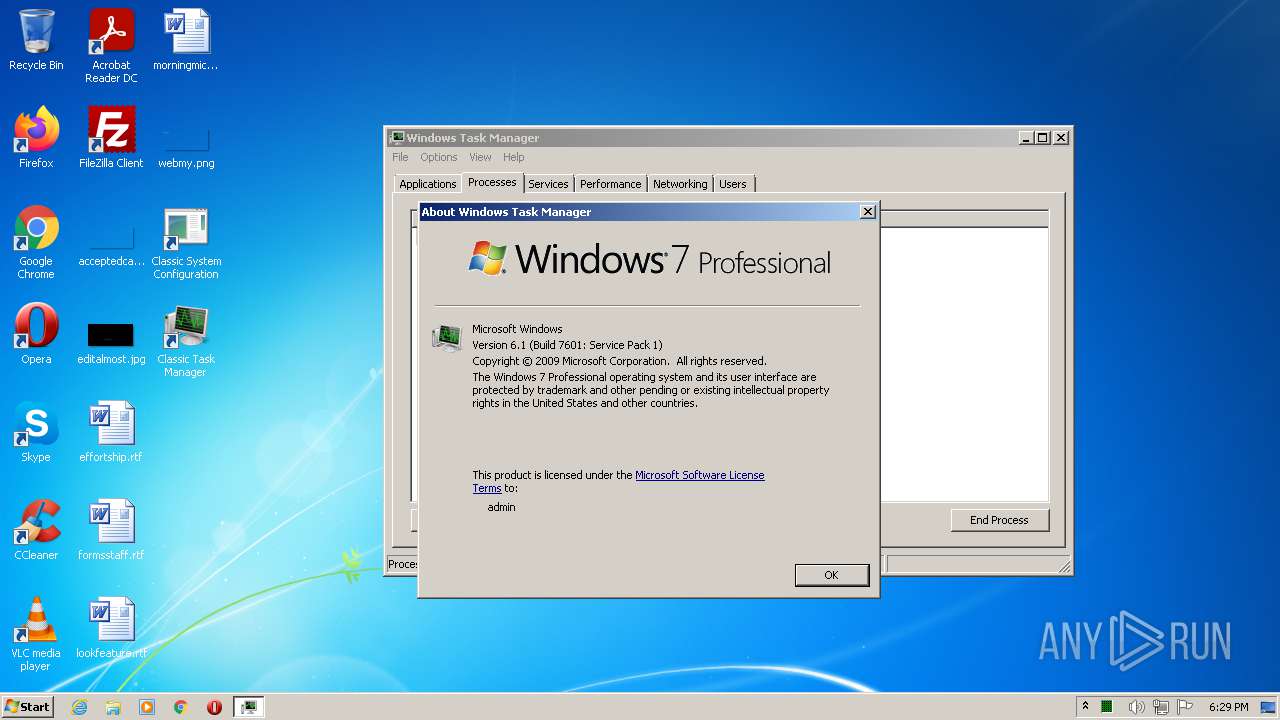Screen dimensions: 1280x720
Task: Click the Opera taskbar icon
Action: coord(214,707)
